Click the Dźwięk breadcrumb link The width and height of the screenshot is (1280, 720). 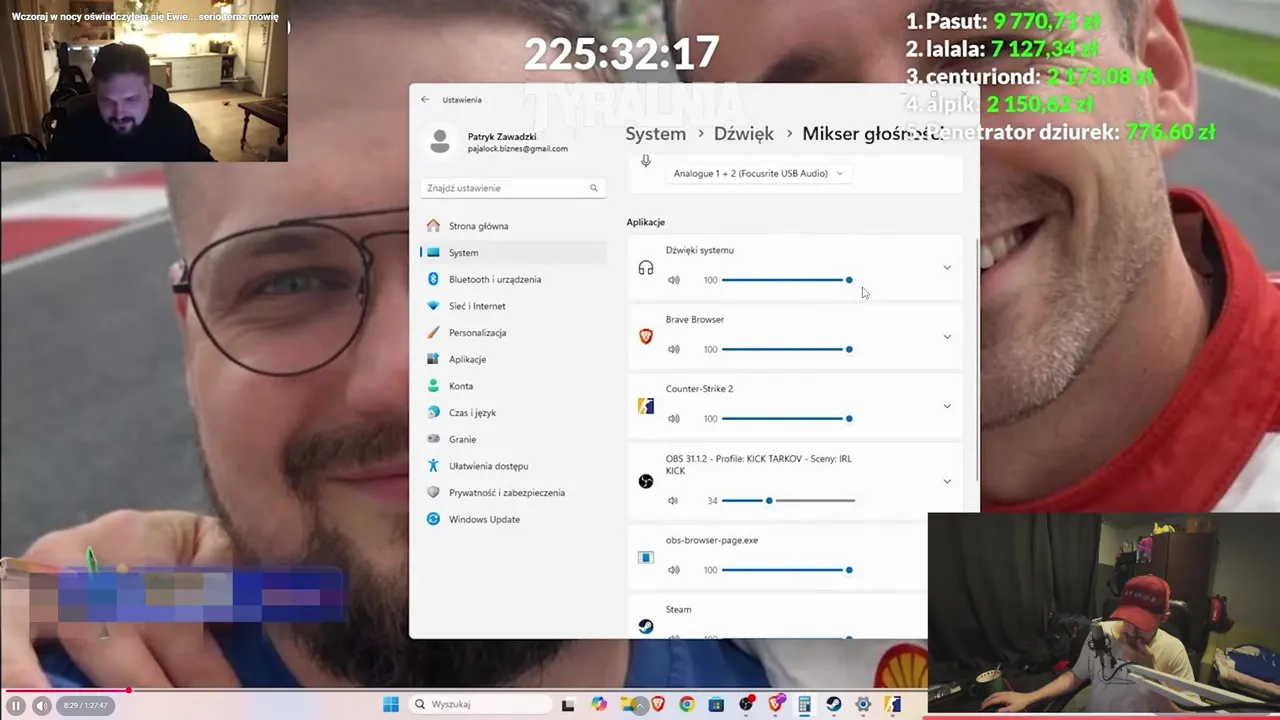[744, 133]
